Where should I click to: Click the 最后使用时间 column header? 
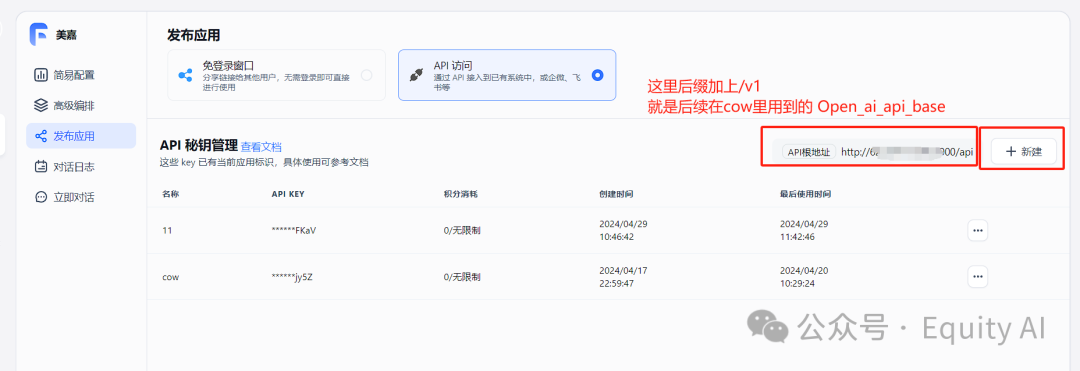tap(805, 194)
